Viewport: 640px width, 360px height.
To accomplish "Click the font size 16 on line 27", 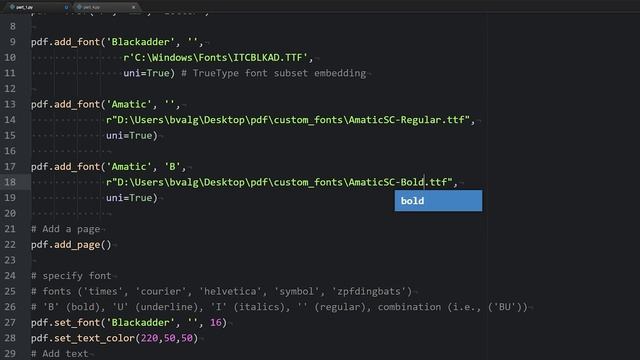I will pos(216,322).
